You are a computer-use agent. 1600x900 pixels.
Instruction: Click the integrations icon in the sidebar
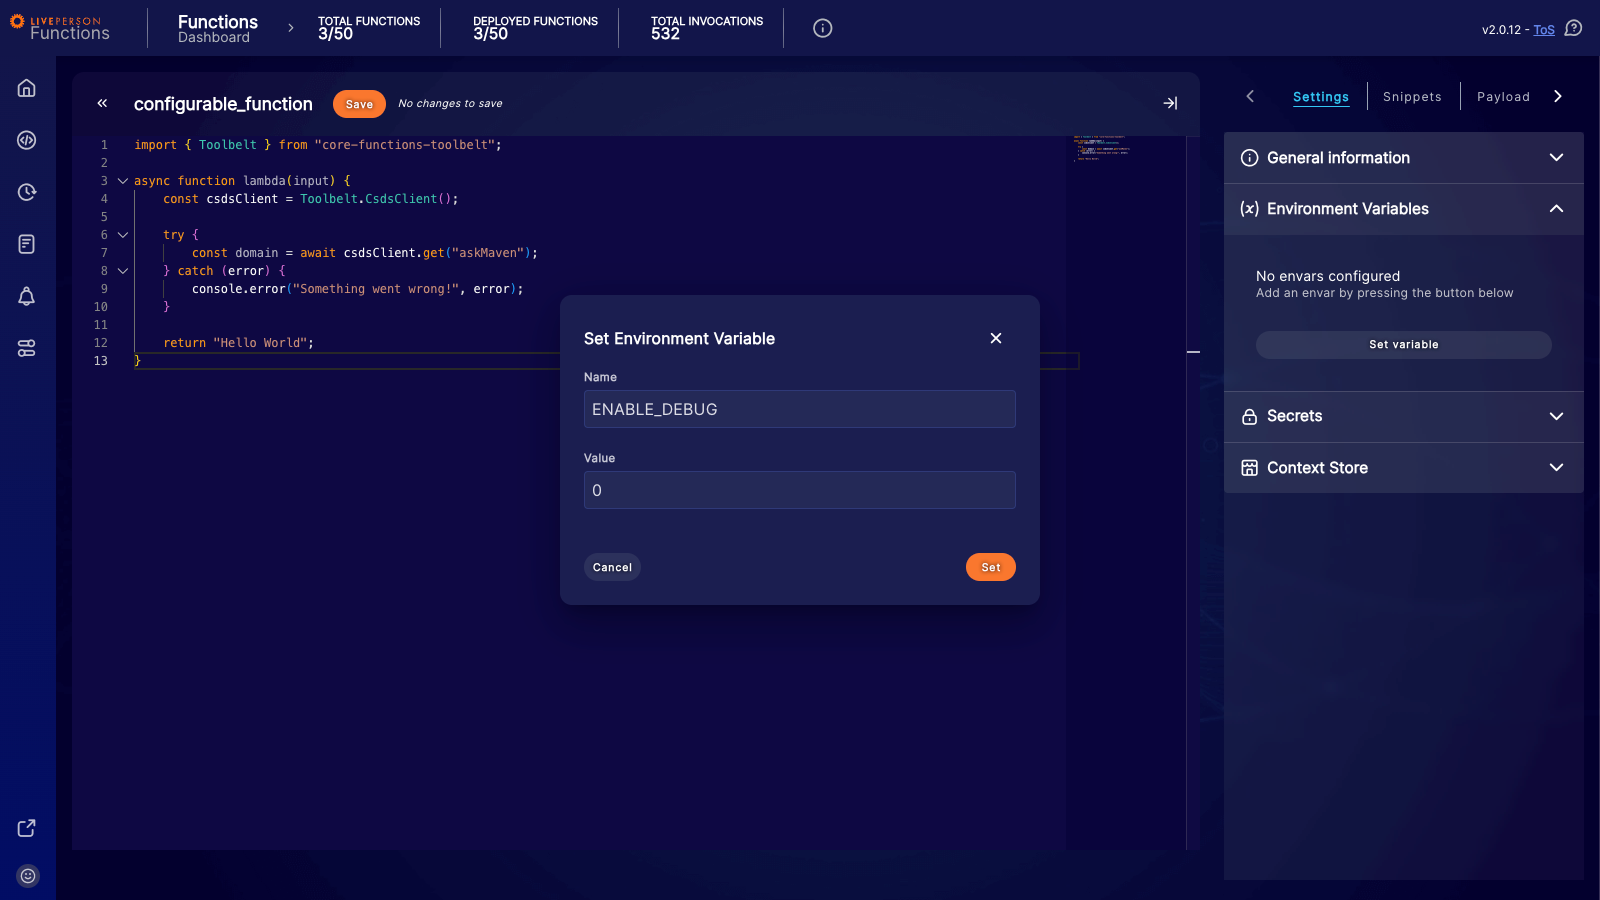pos(26,348)
